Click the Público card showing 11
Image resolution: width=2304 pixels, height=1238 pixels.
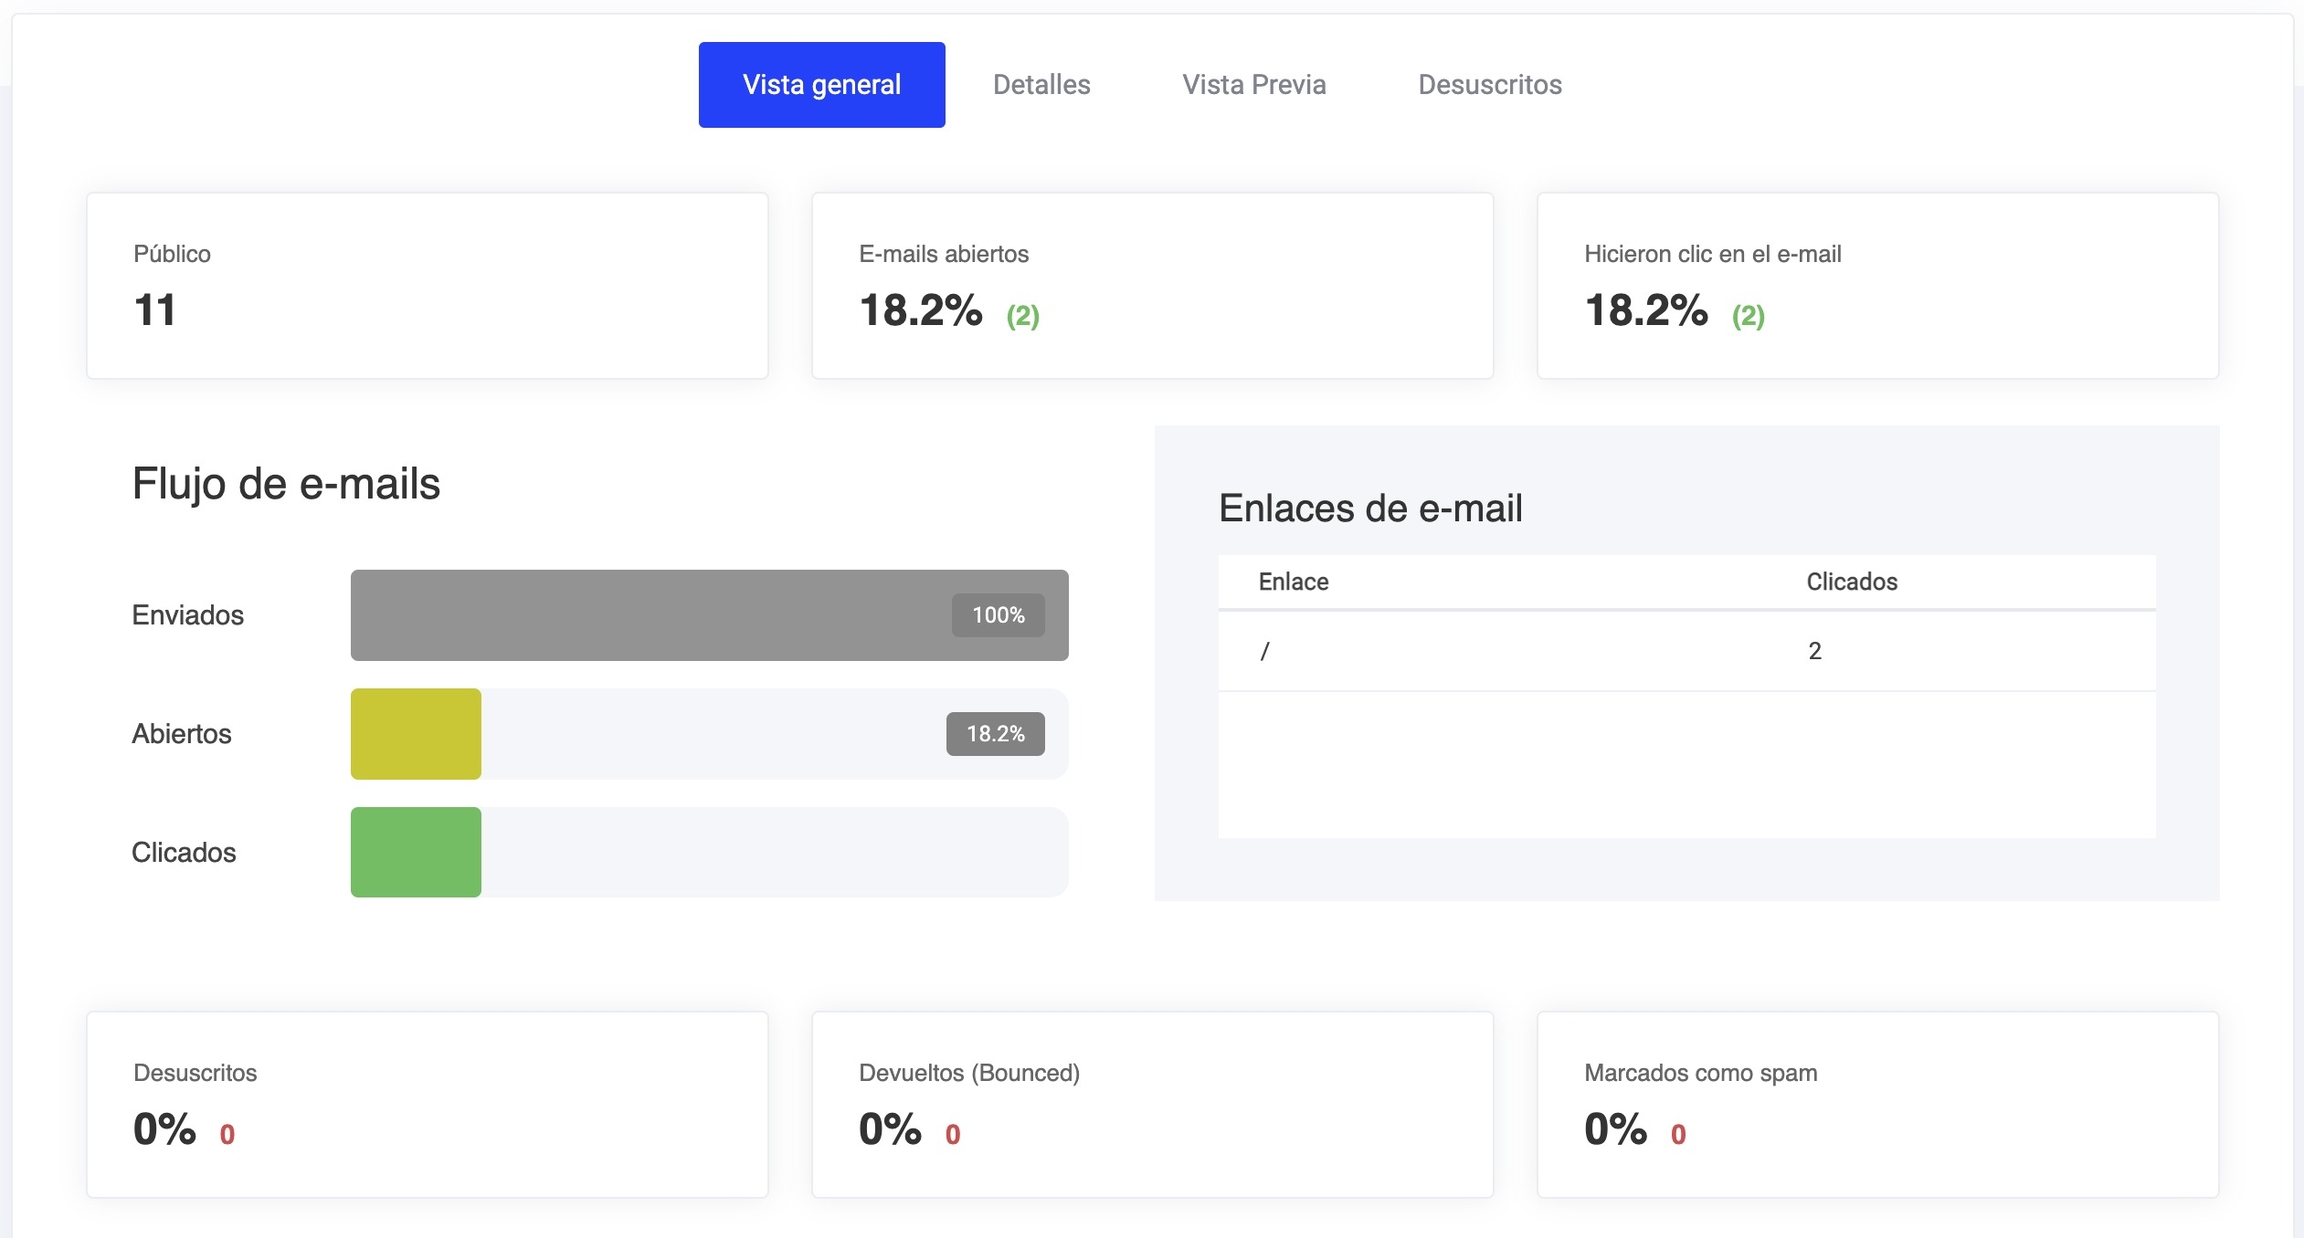click(x=427, y=286)
